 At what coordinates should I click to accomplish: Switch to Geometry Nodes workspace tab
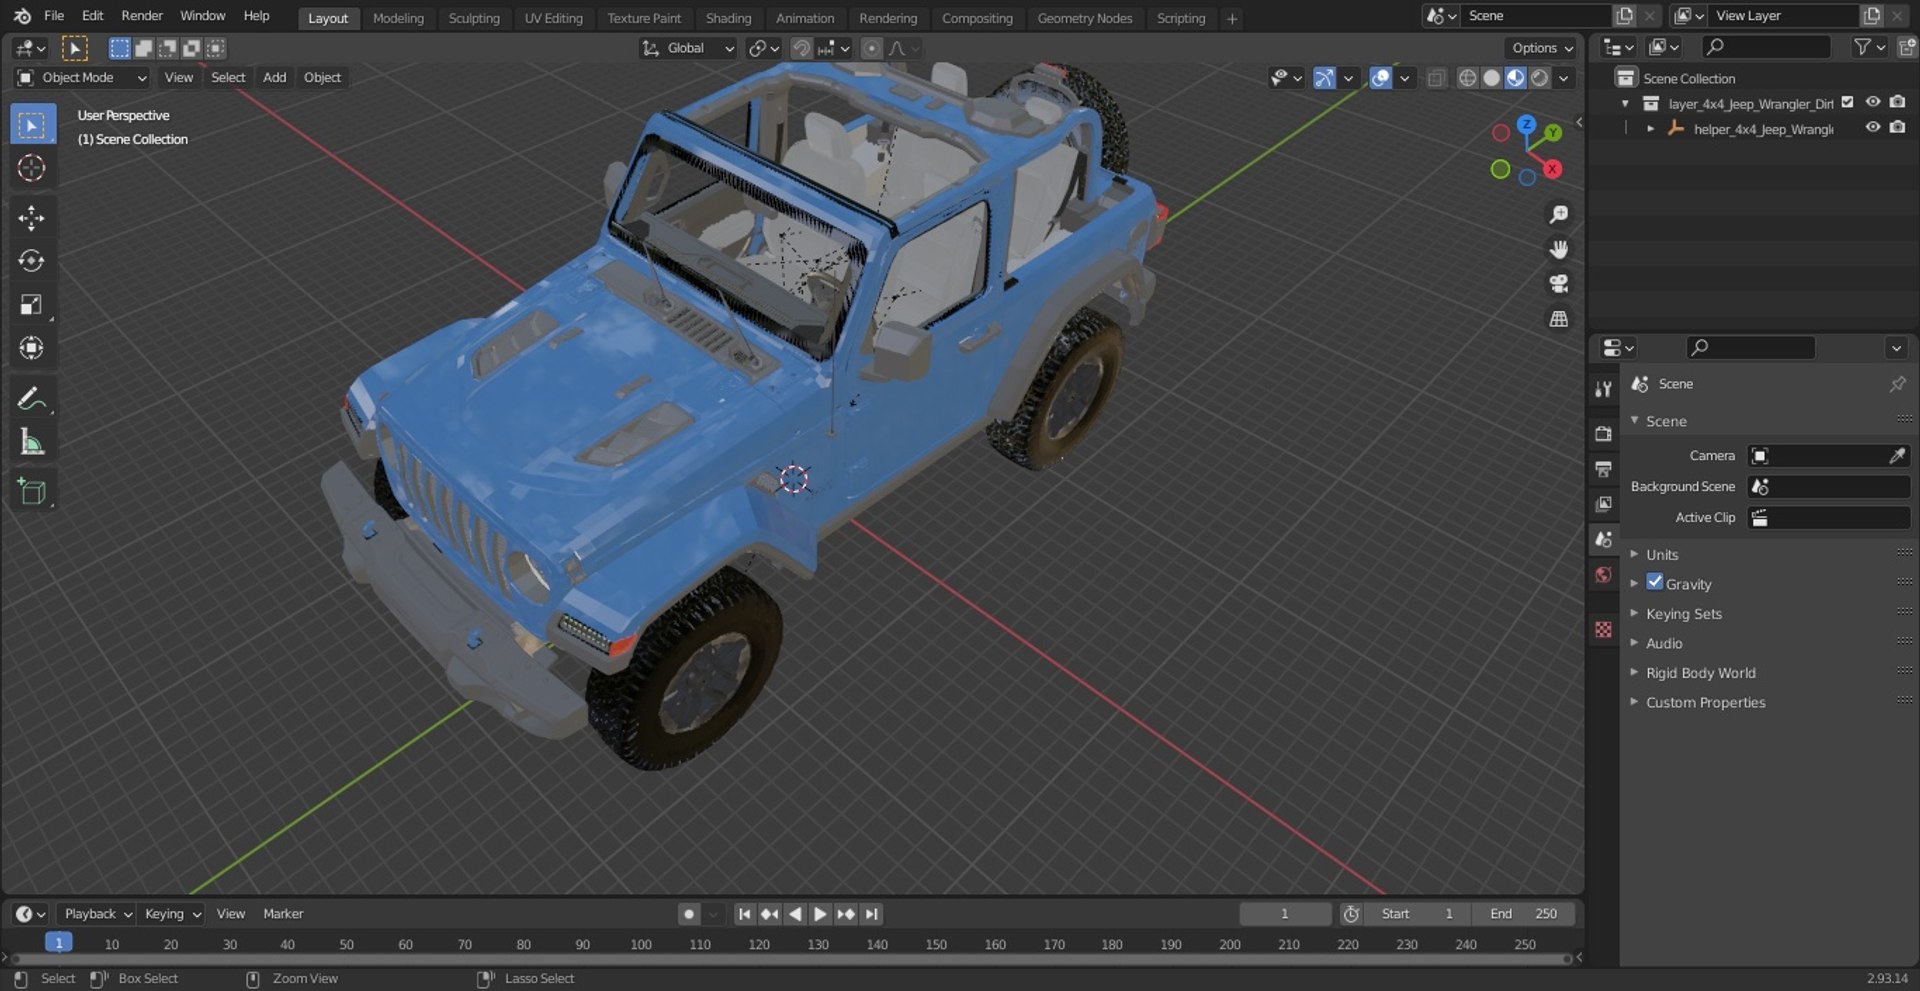click(1085, 18)
